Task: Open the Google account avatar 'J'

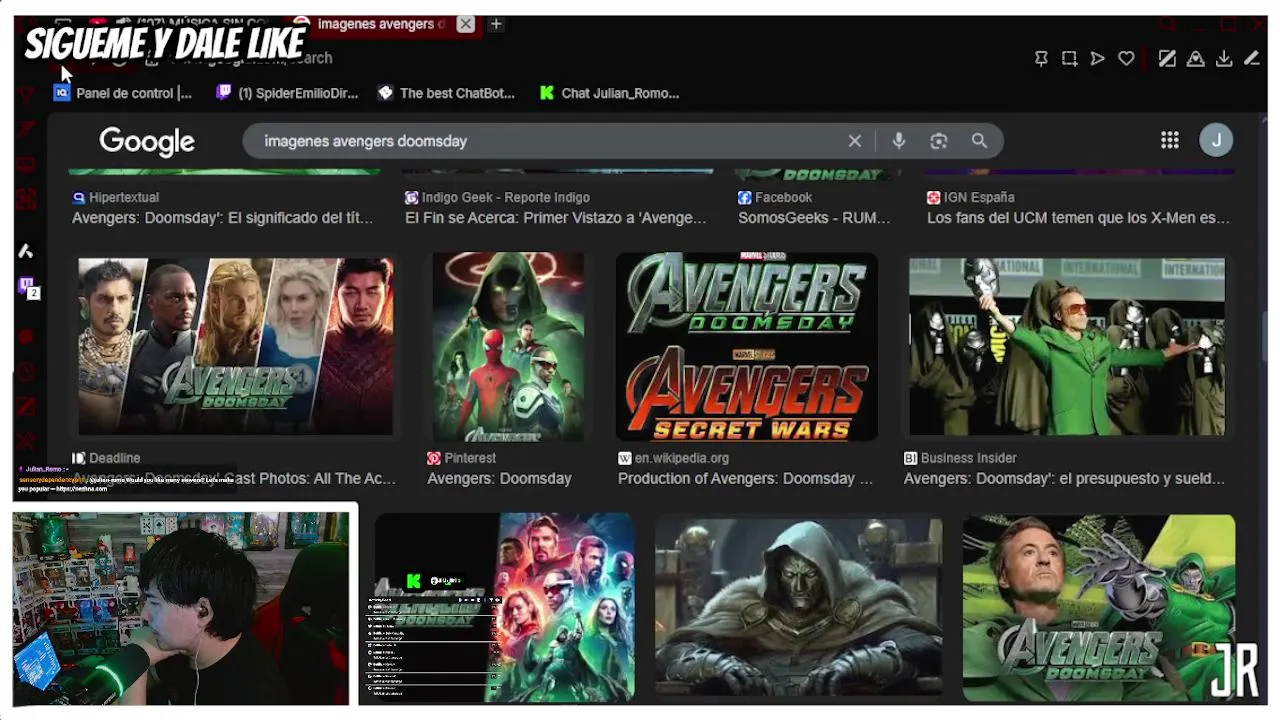Action: [1216, 140]
